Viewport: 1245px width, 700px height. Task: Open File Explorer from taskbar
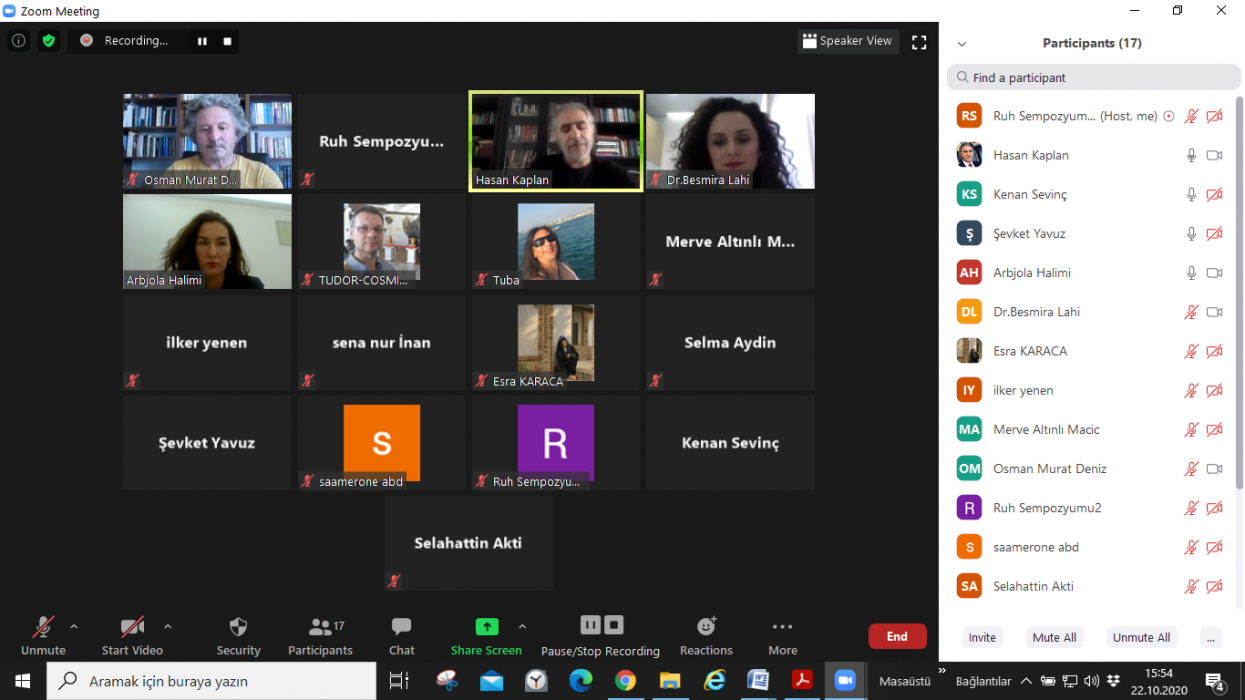pos(669,681)
